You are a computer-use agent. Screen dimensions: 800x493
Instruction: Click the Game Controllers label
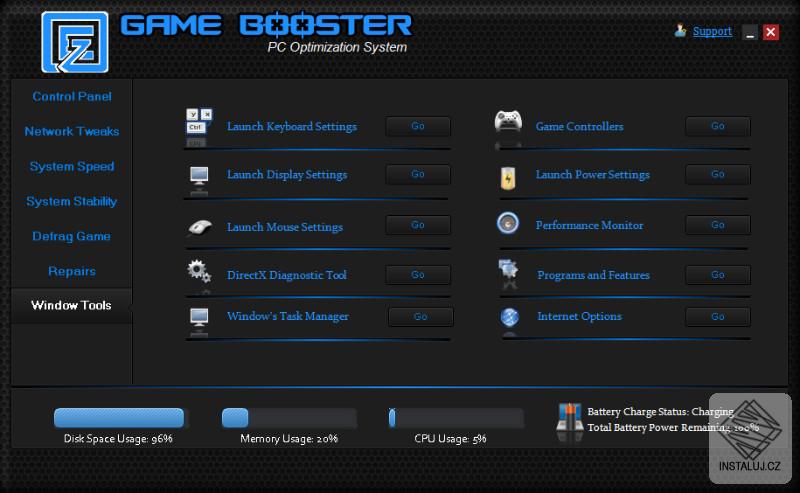coord(580,126)
